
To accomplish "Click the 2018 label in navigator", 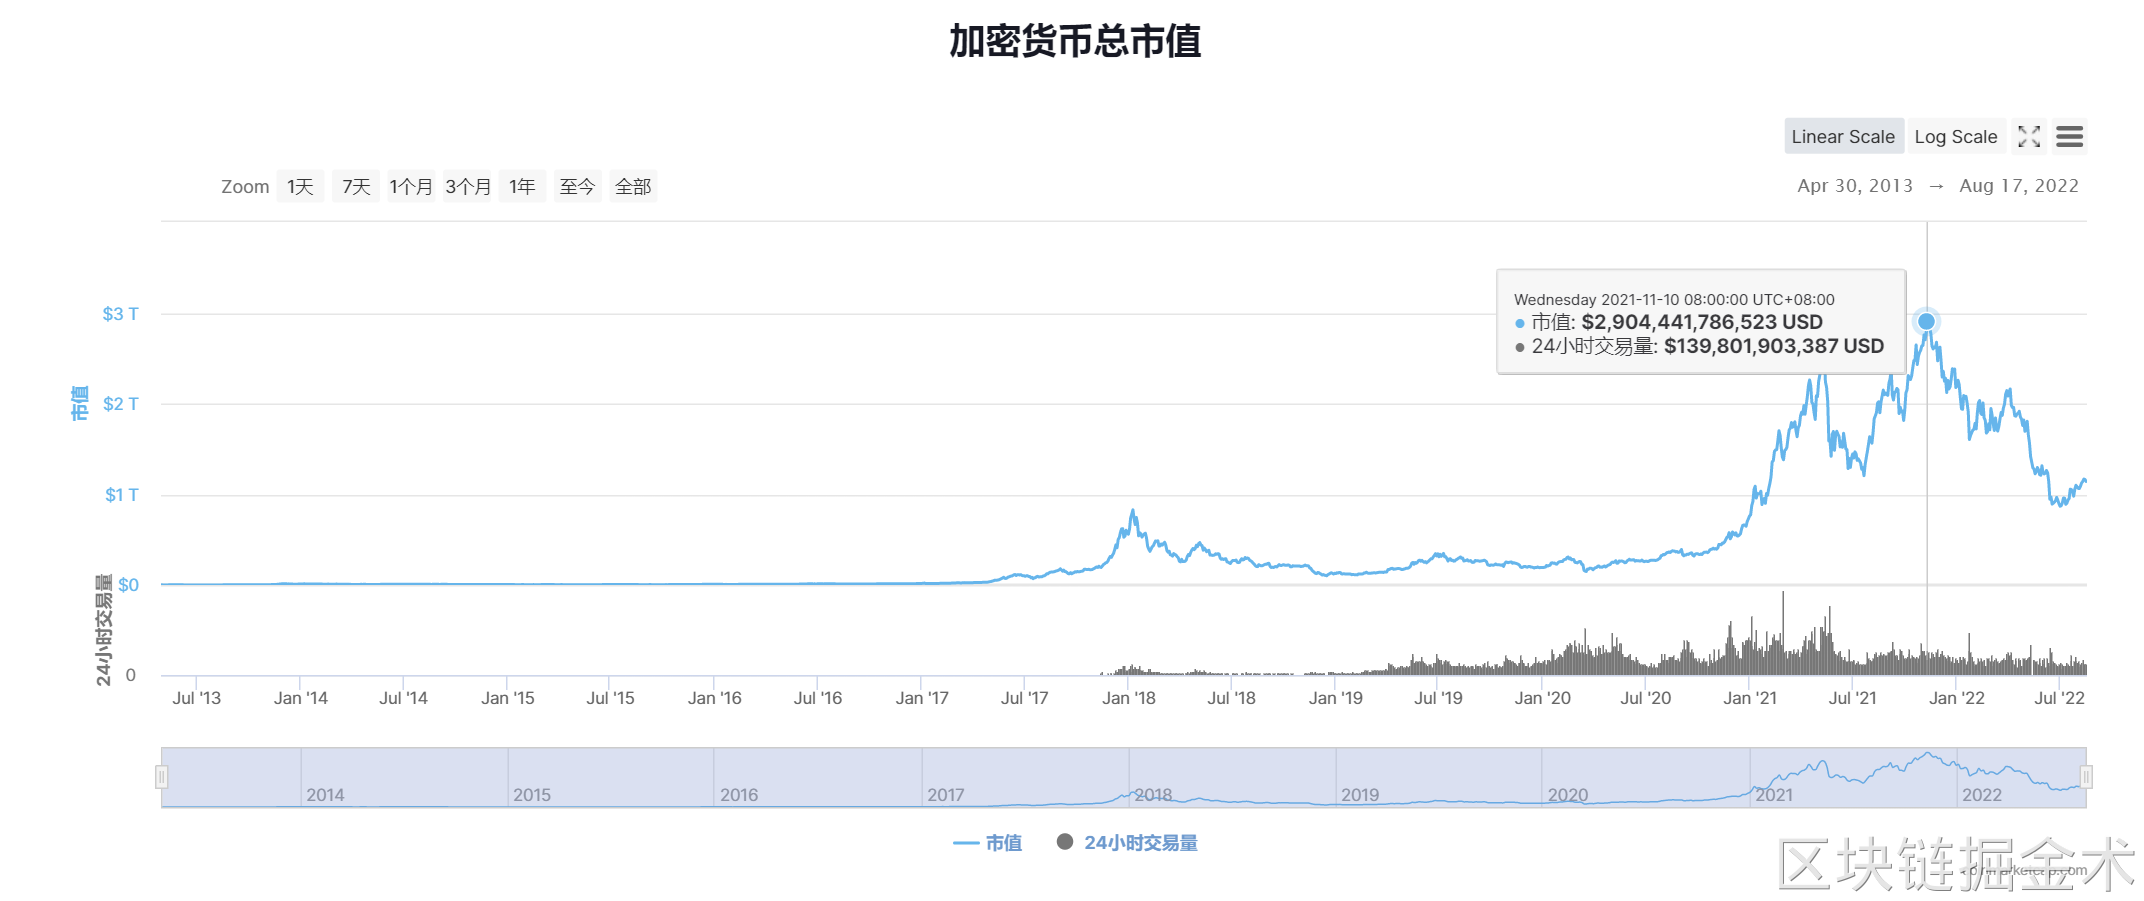I will [1153, 795].
